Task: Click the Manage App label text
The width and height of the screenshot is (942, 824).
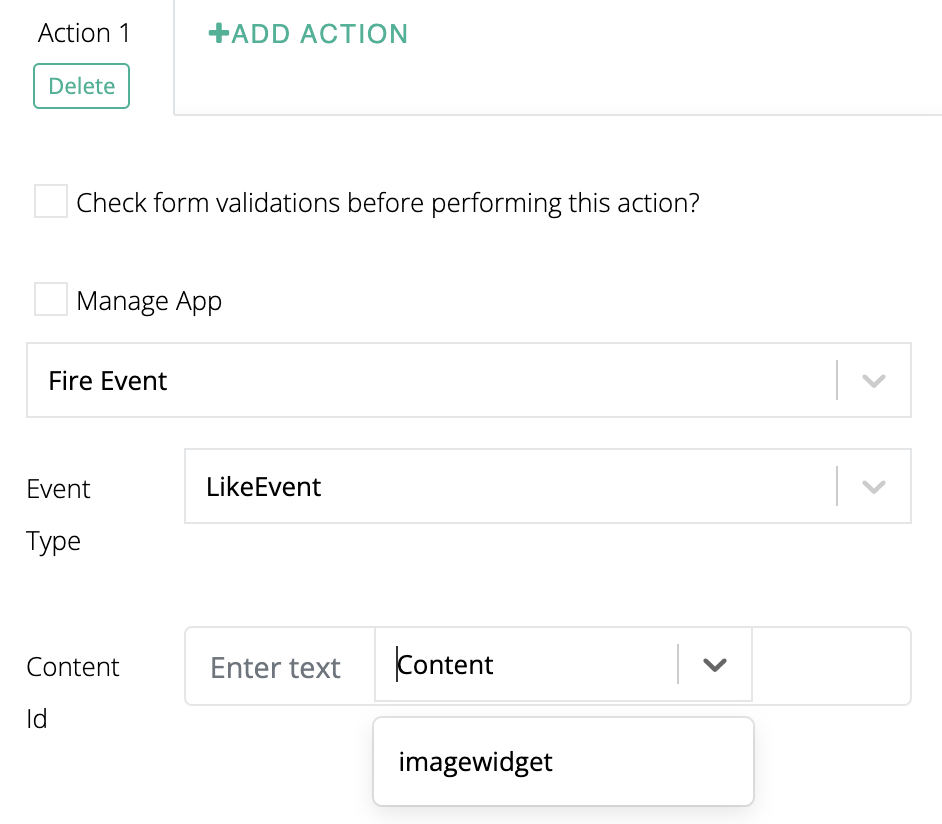Action: 149,301
